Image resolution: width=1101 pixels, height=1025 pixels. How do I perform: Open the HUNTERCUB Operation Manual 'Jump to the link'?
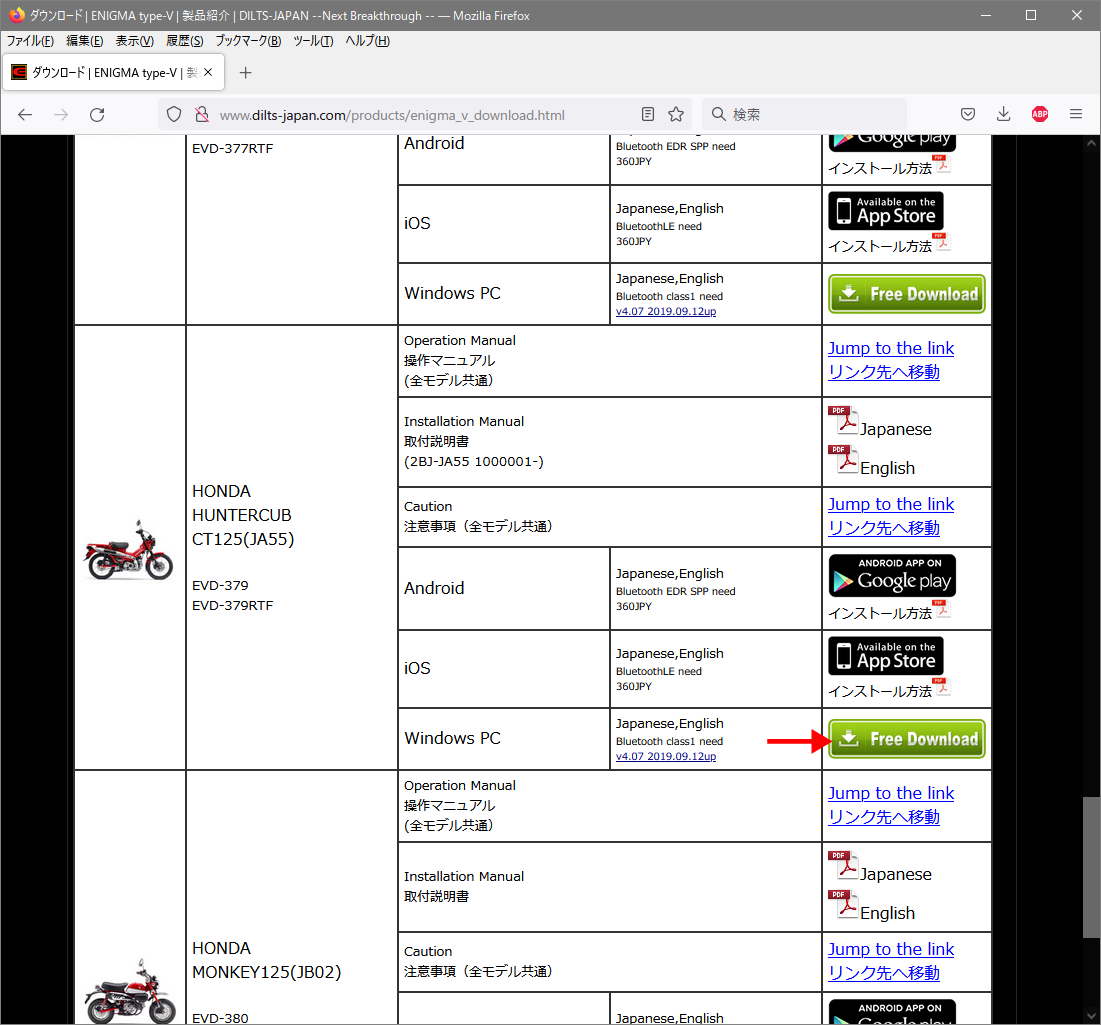890,348
